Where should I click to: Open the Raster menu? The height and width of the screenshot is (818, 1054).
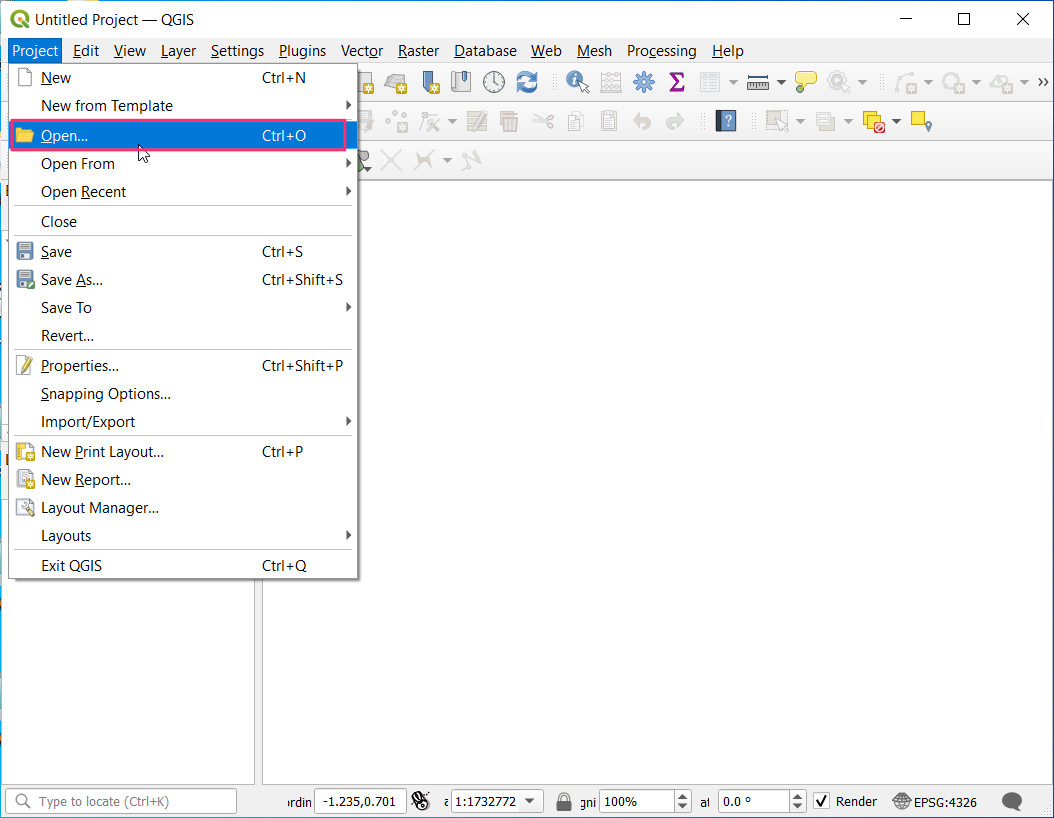pos(418,51)
